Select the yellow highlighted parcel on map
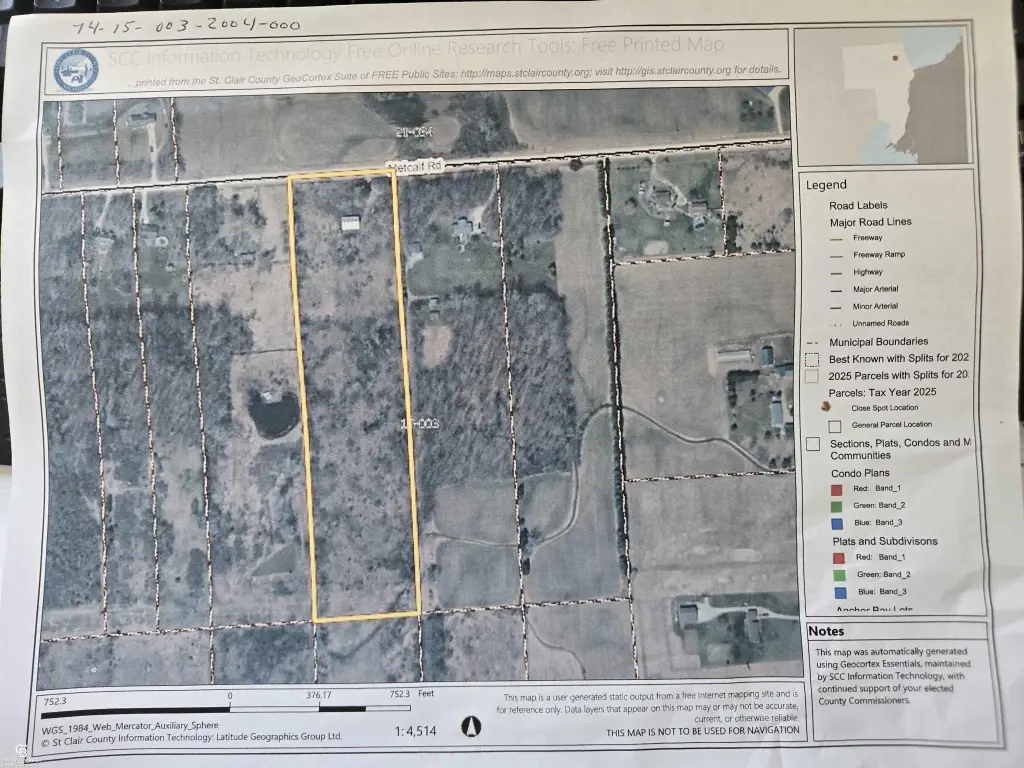The image size is (1024, 768). (355, 400)
